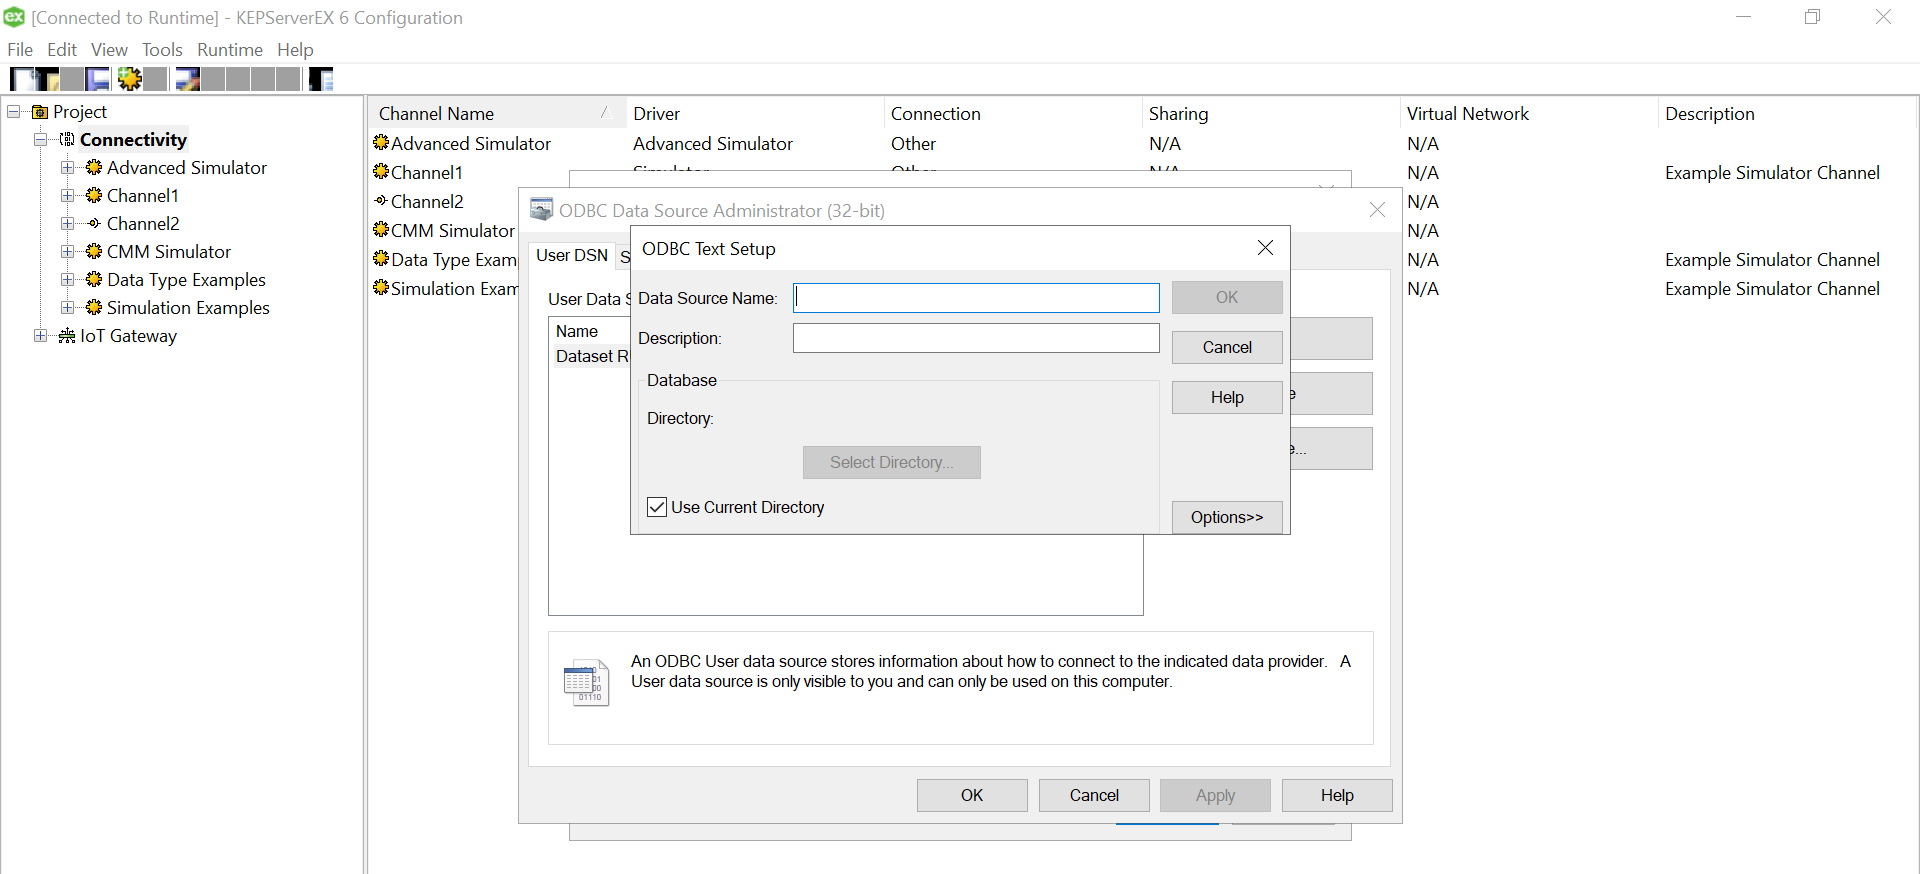
Task: Switch to the User DSN tab
Action: pos(571,256)
